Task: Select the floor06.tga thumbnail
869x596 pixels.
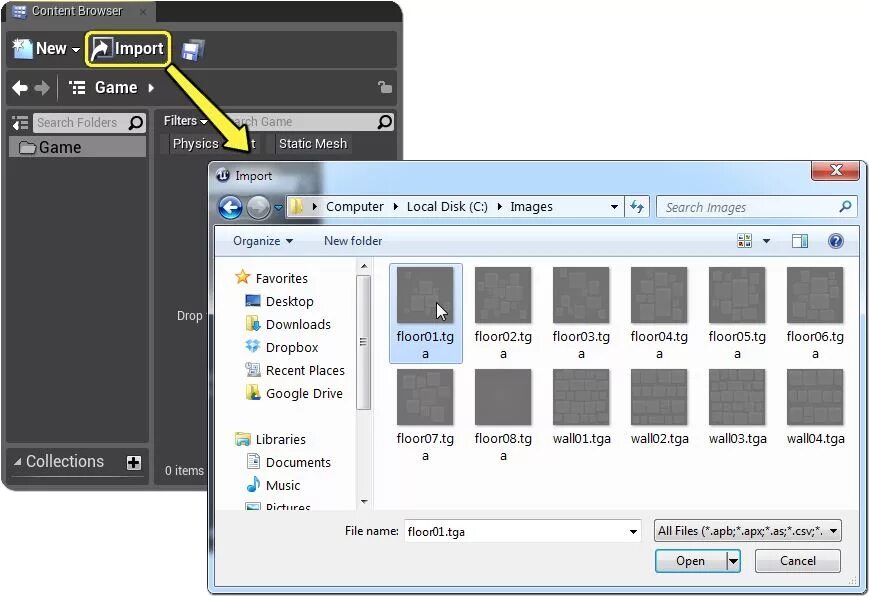Action: (x=815, y=295)
